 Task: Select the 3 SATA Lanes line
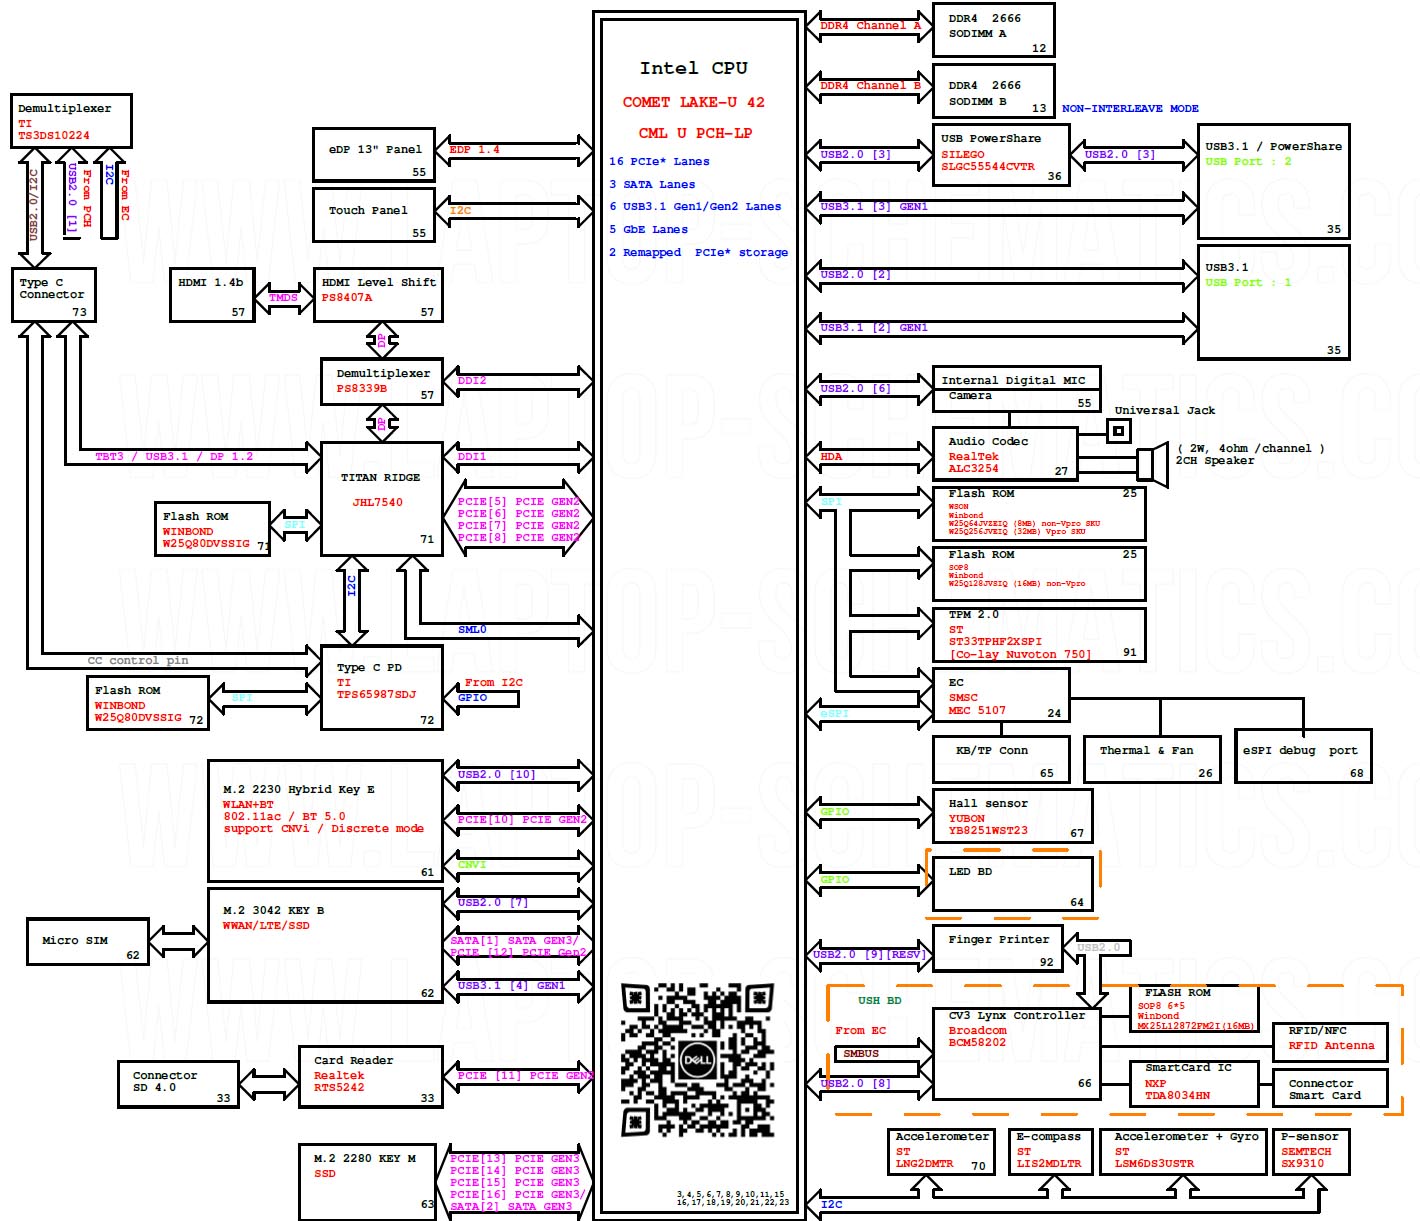[x=652, y=184]
